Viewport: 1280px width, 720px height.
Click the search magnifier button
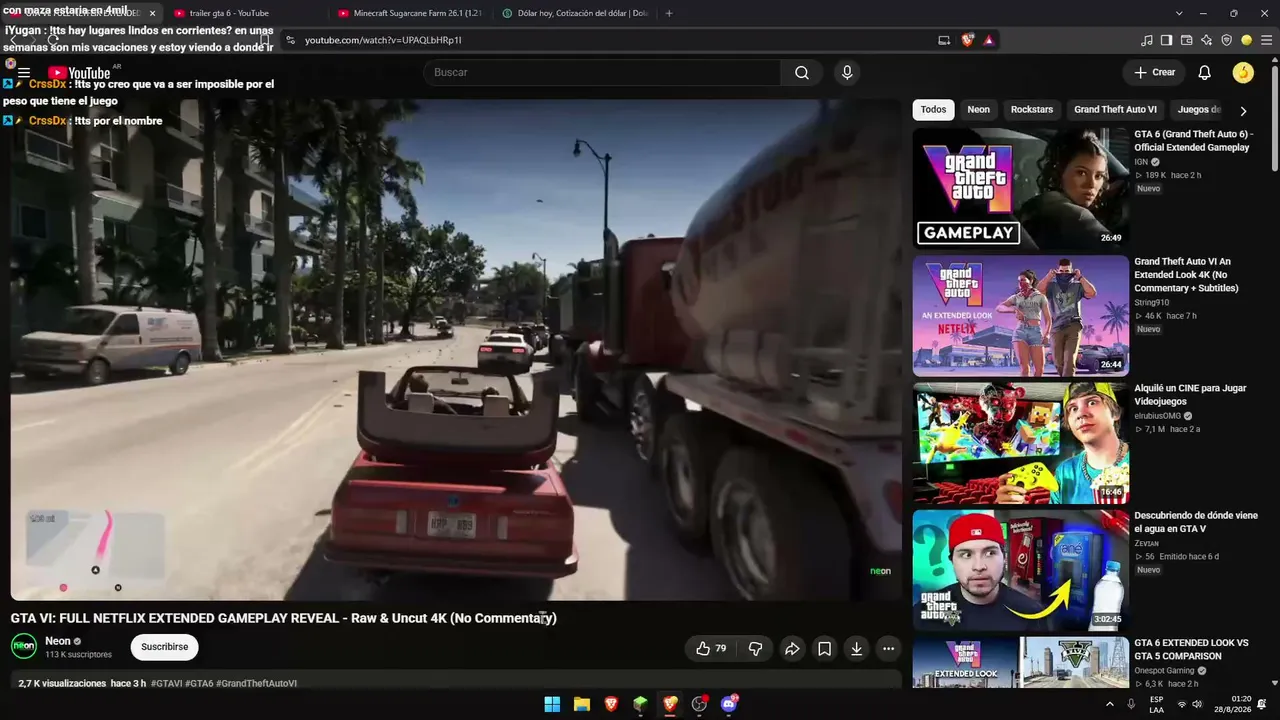pos(802,73)
